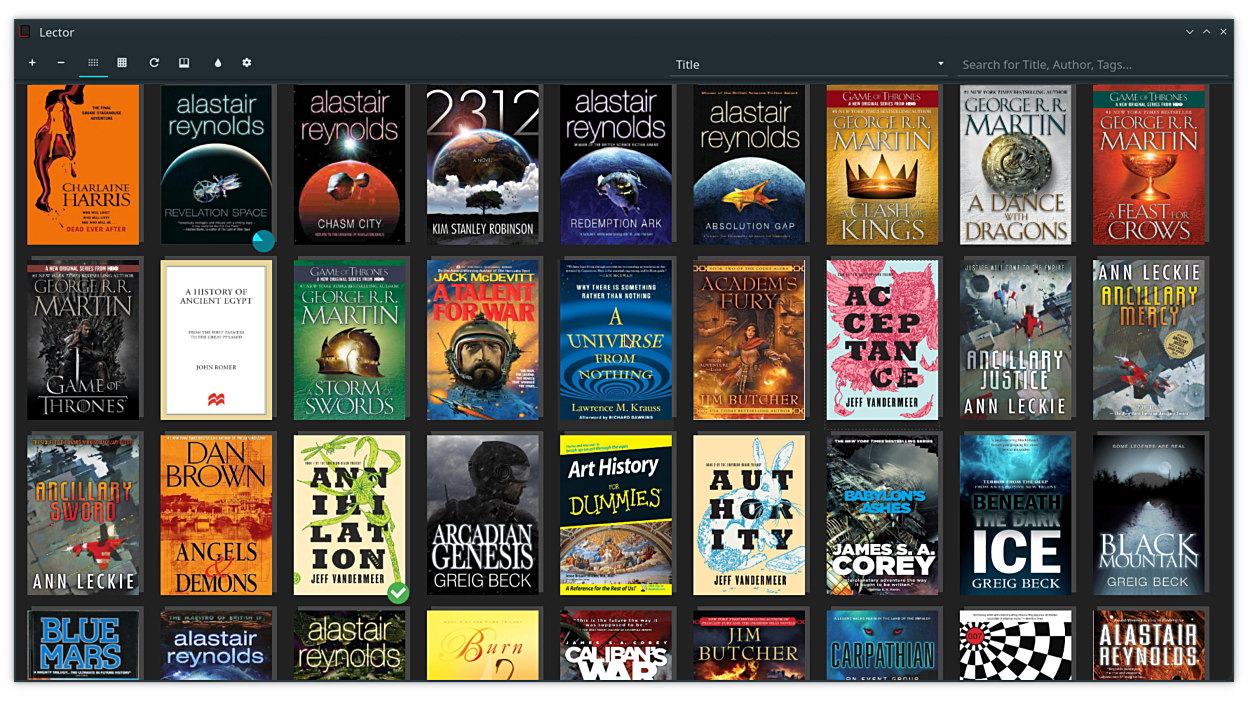
Task: Select Dan Brown's Angels & Demons cover
Action: coord(216,515)
